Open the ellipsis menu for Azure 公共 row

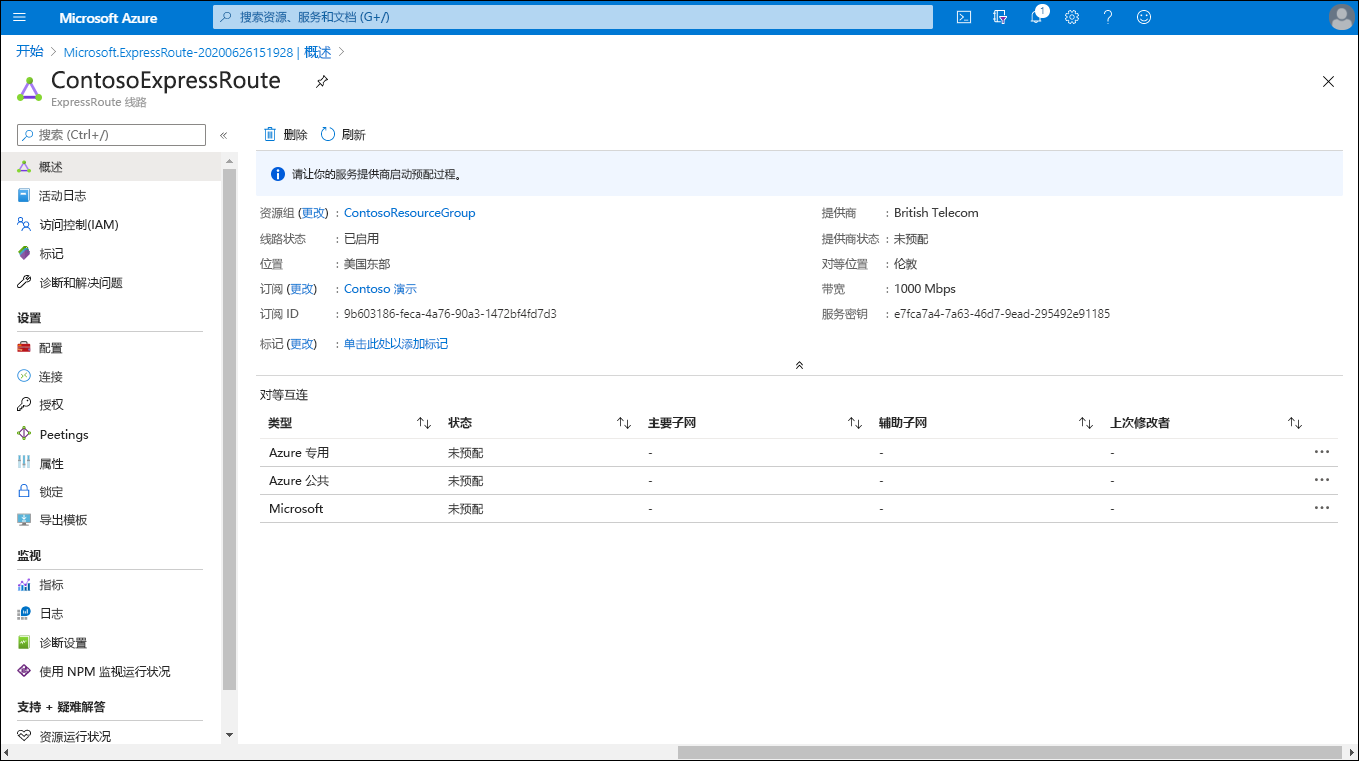click(x=1322, y=480)
